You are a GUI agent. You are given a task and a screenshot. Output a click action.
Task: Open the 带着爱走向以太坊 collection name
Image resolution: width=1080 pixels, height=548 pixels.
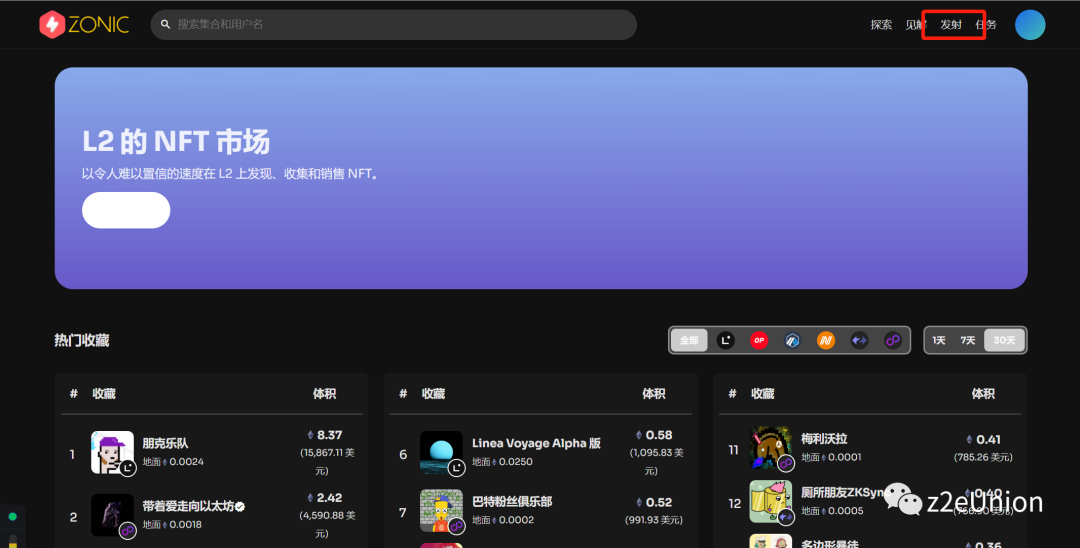pyautogui.click(x=188, y=506)
